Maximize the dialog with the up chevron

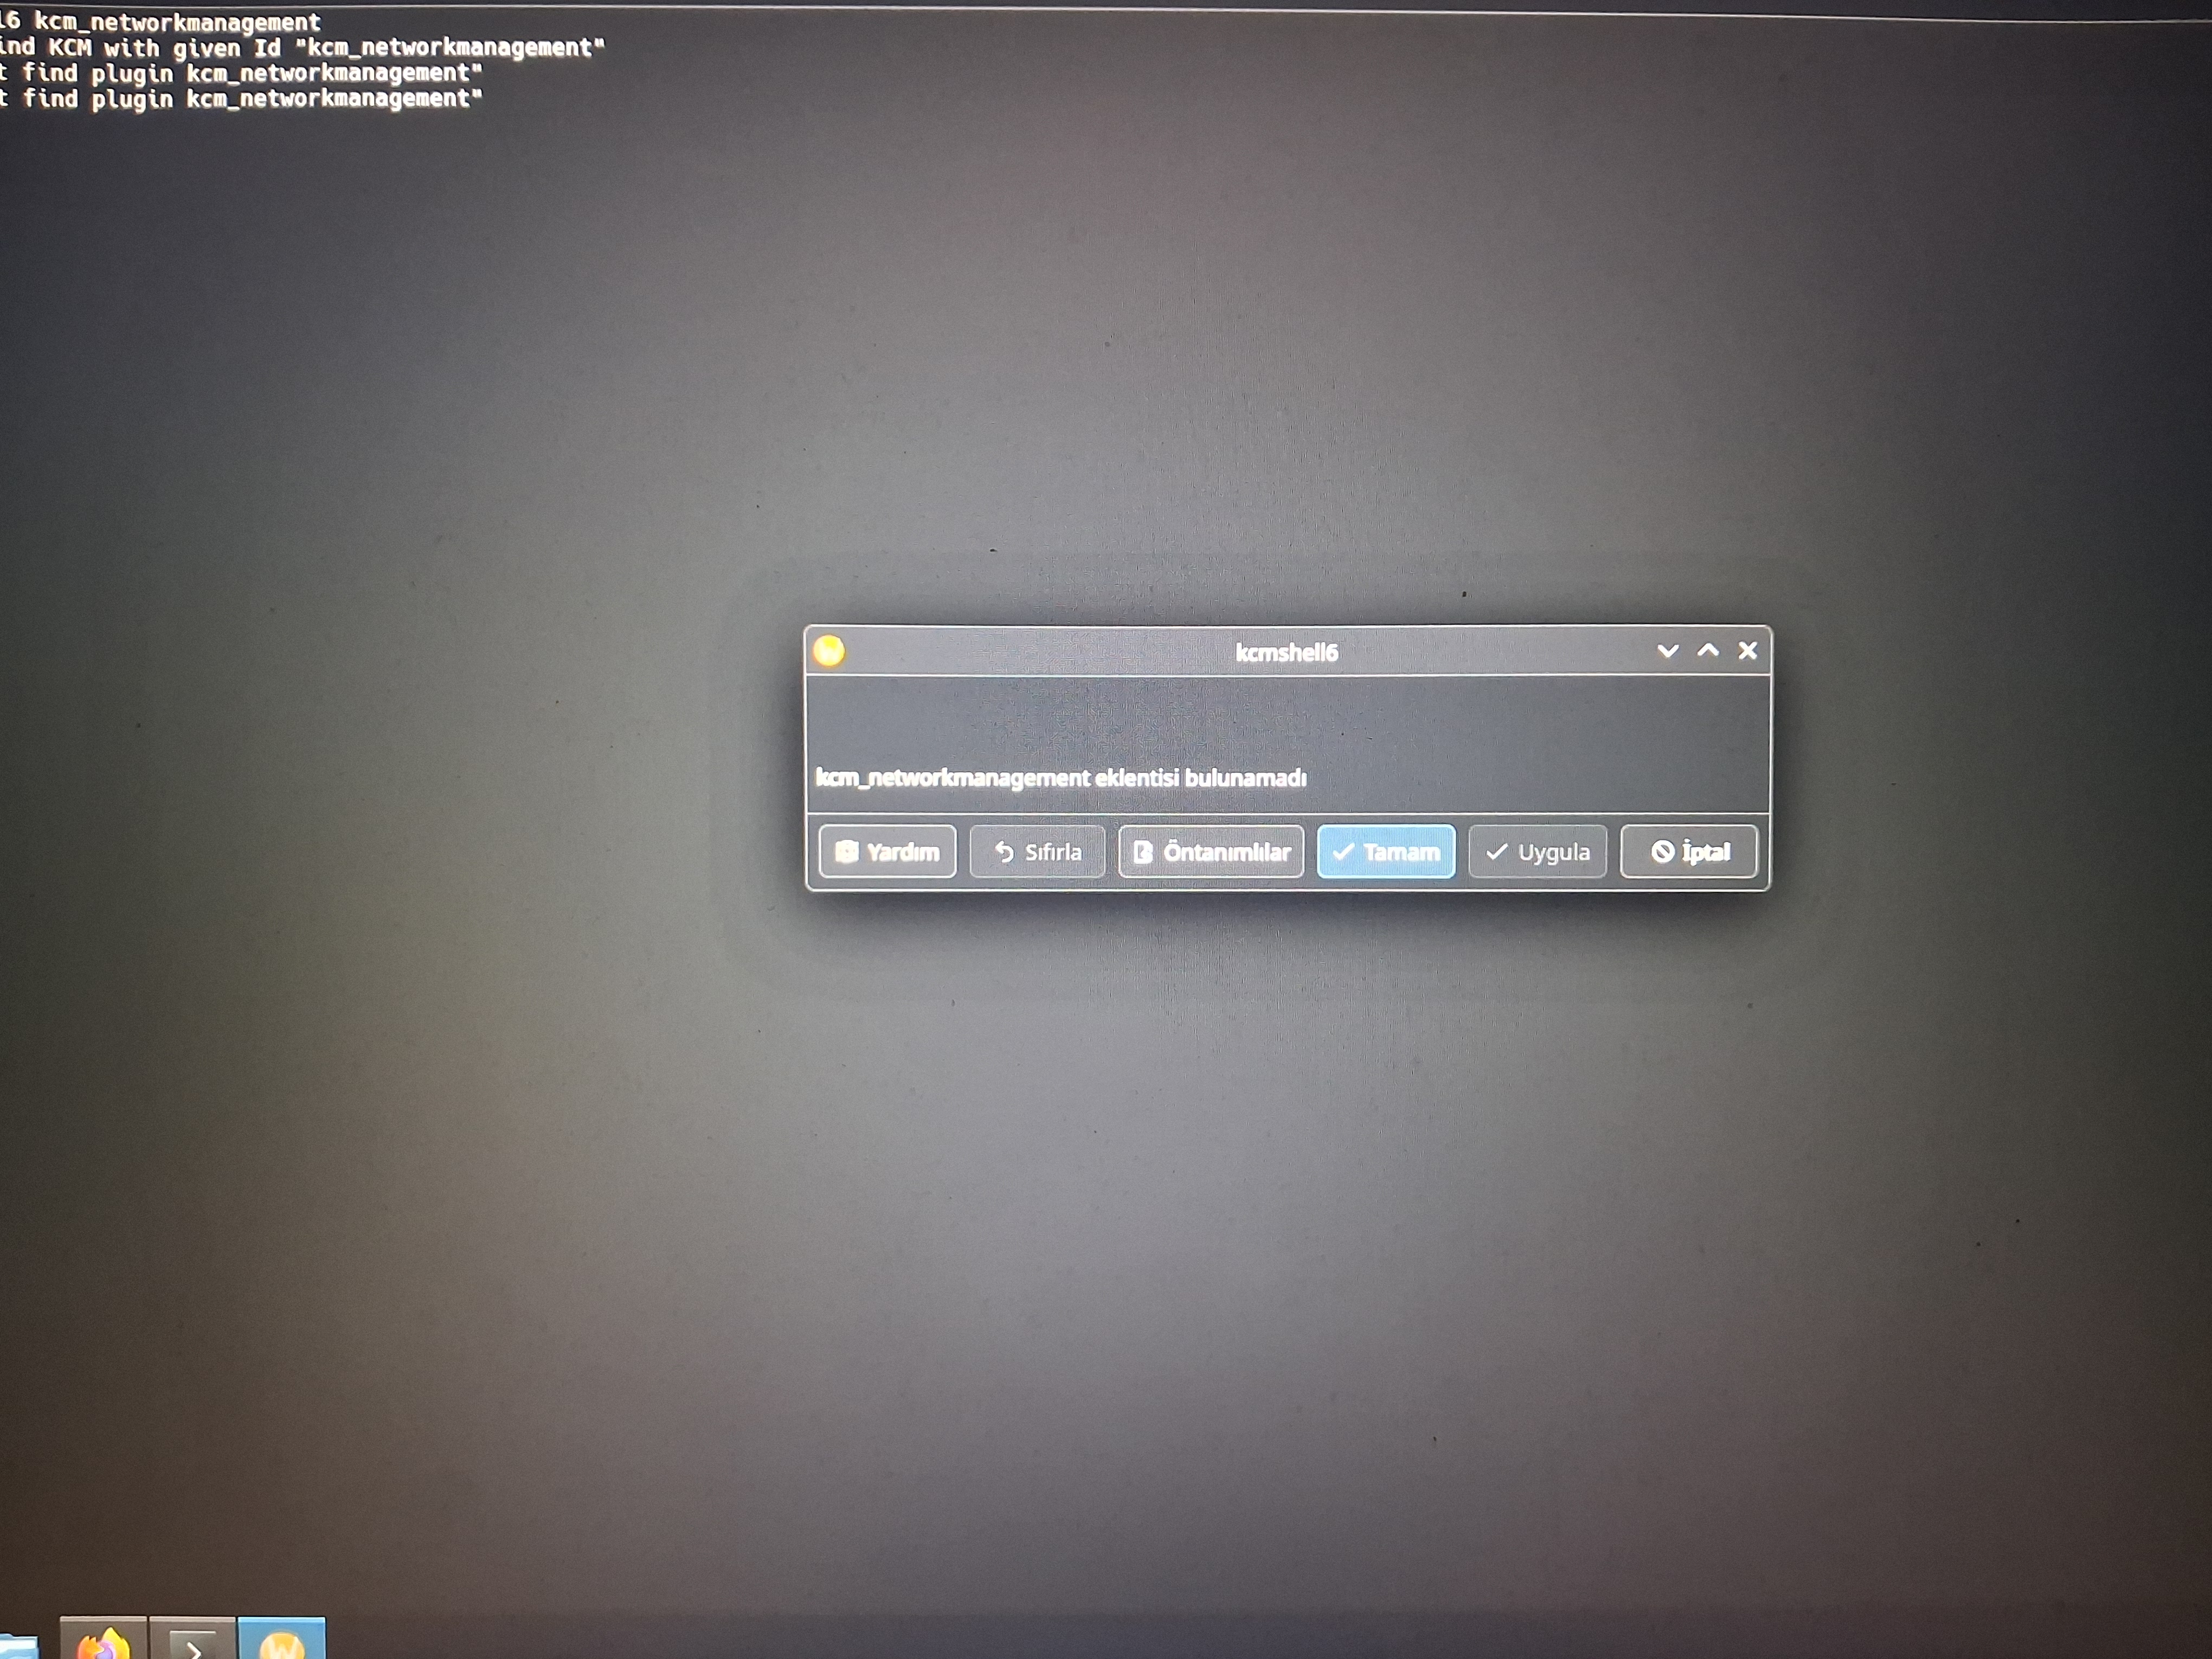pos(1708,651)
